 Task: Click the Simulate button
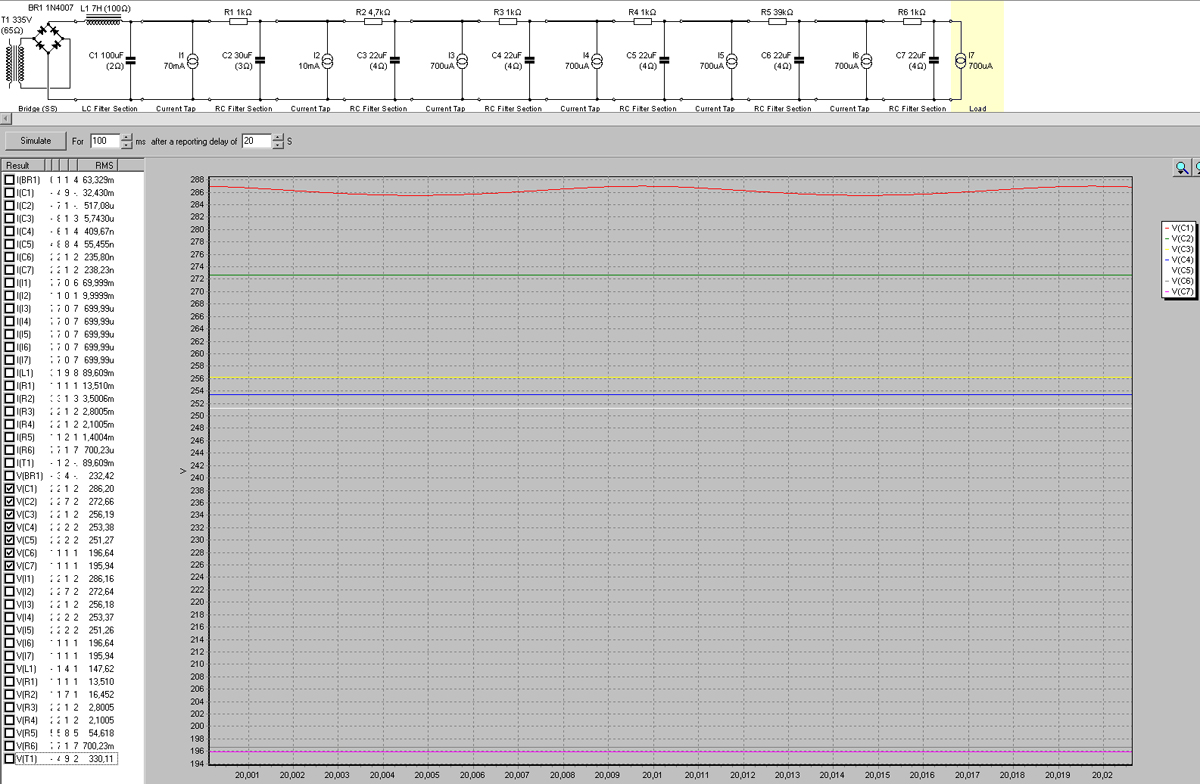[36, 141]
